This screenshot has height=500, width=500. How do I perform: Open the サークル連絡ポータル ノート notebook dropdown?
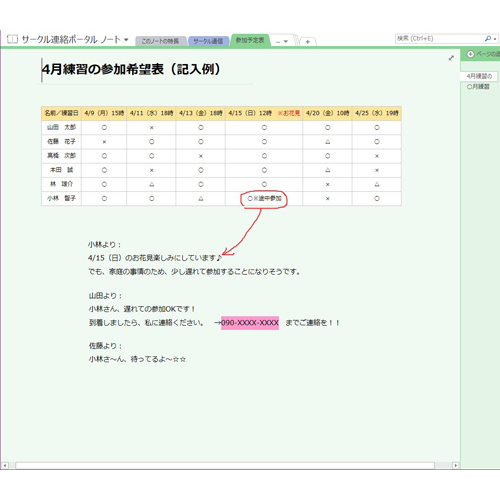click(x=126, y=40)
